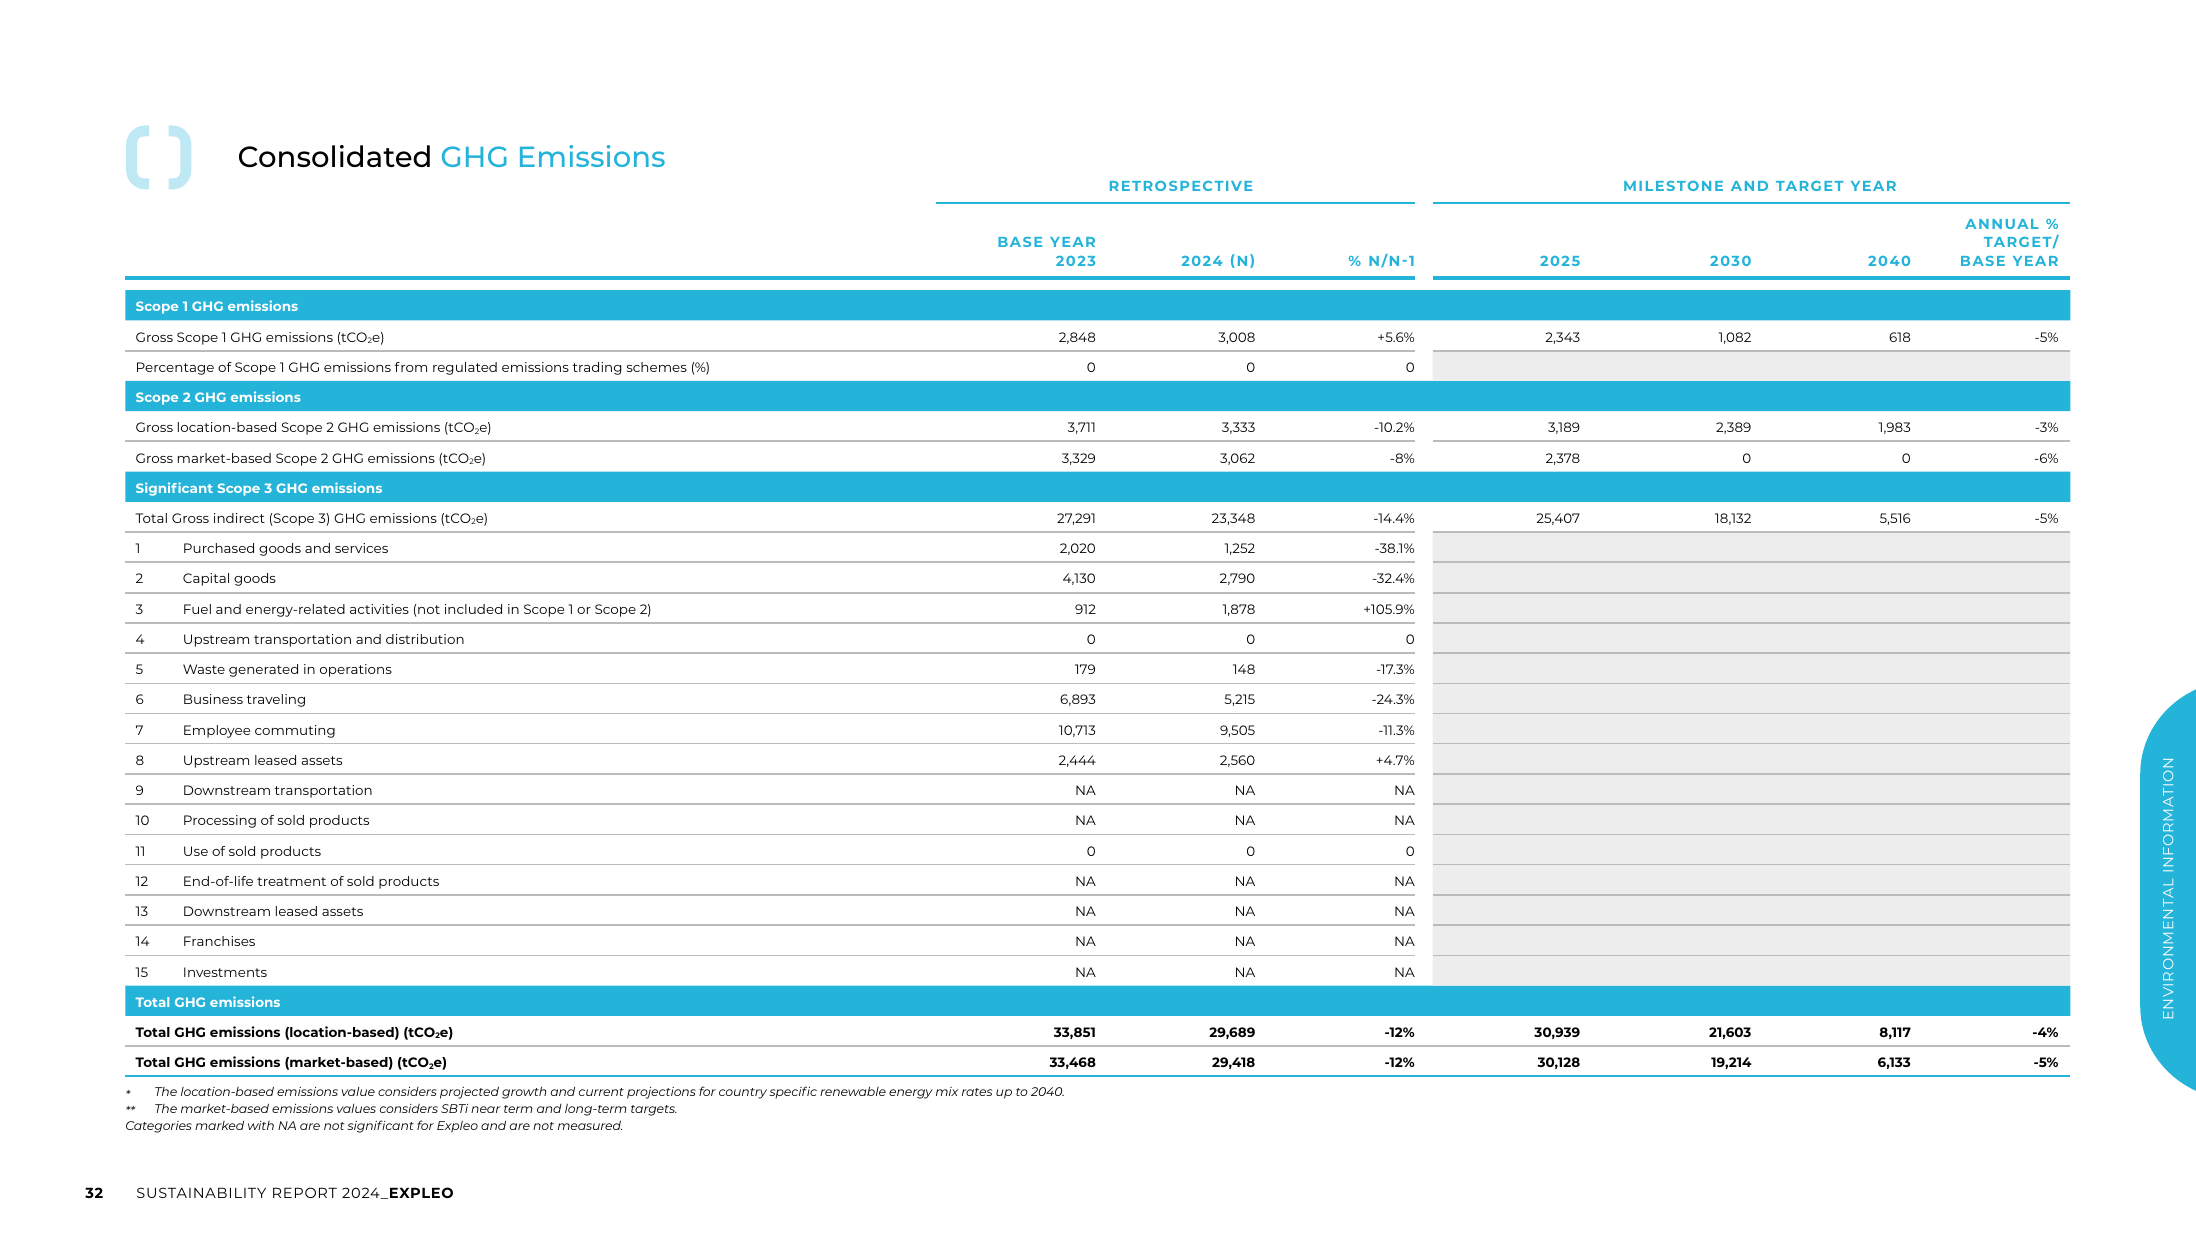
Task: Click the location-based 2040 total '8,117'
Action: point(1894,1033)
